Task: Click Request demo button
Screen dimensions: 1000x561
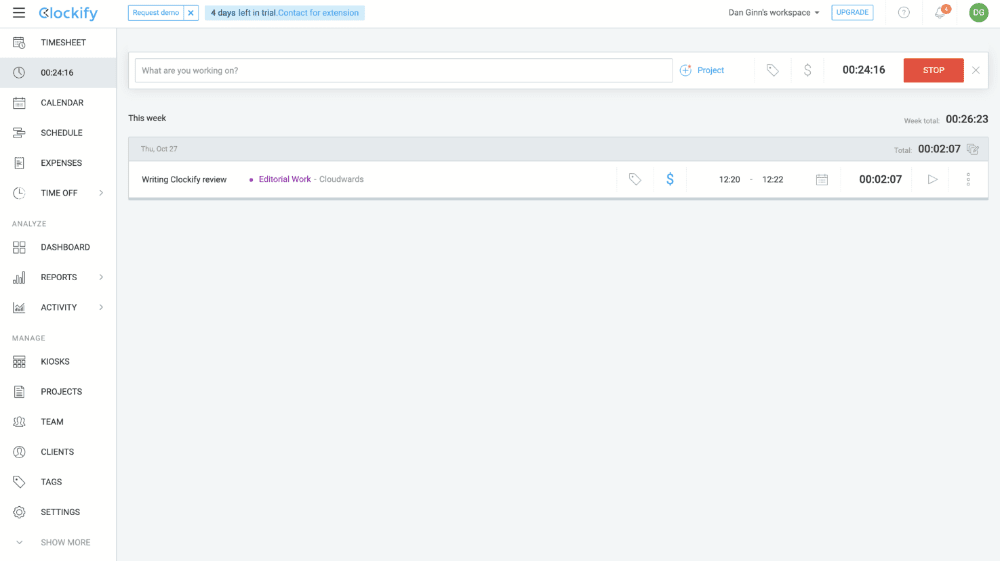Action: (x=156, y=13)
